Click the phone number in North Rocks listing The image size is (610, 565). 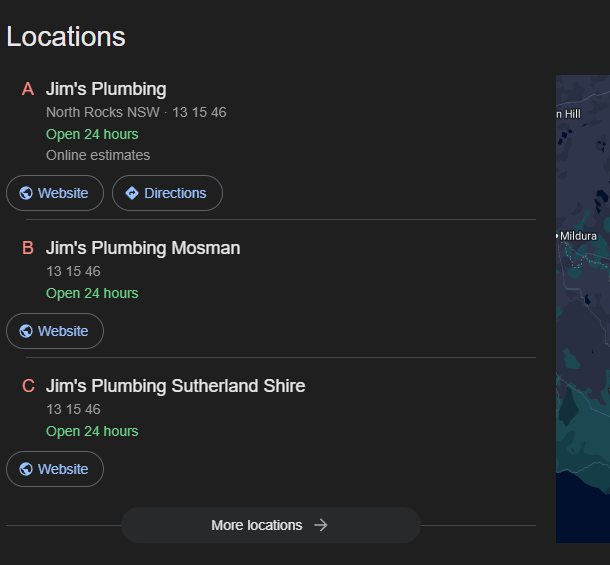point(199,112)
